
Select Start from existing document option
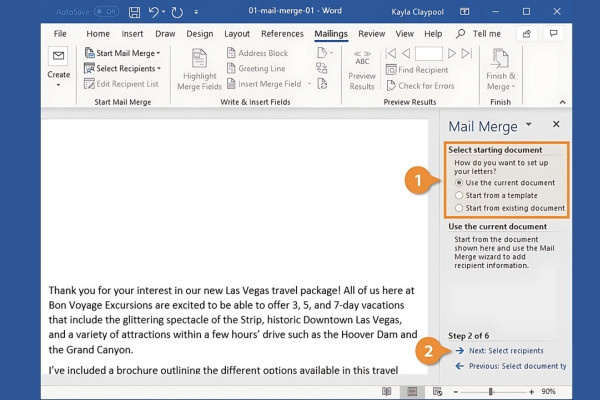510,208
